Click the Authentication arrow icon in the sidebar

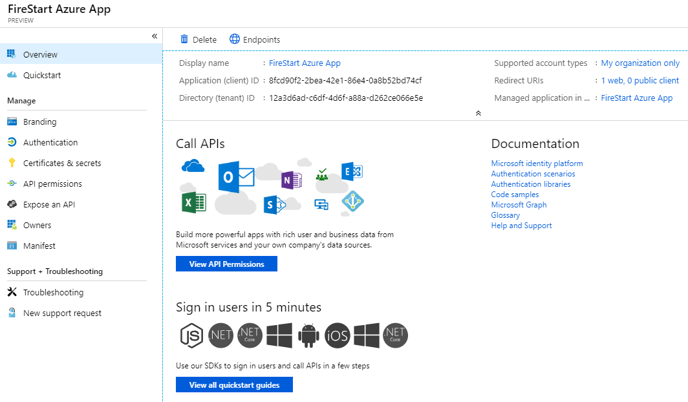(12, 142)
